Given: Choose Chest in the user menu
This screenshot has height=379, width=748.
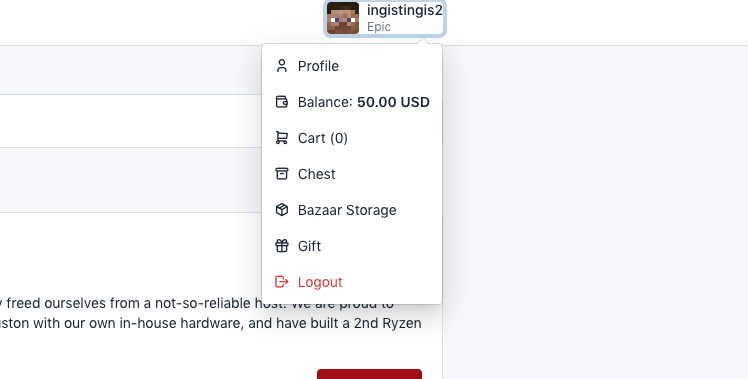Looking at the screenshot, I should pos(352,174).
